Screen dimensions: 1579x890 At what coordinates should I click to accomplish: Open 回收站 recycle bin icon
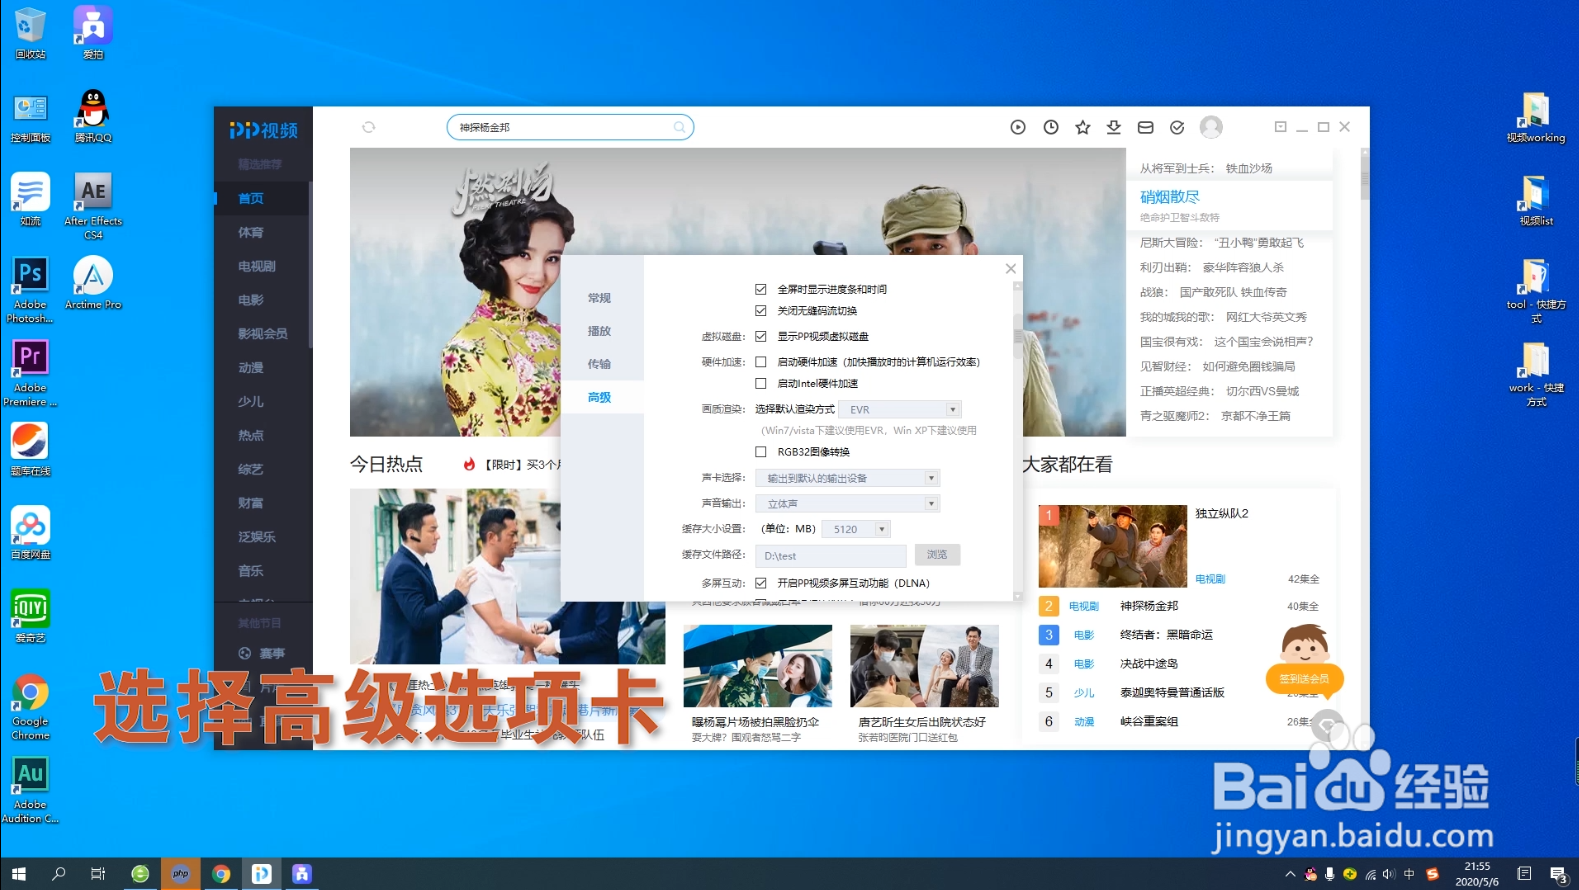(30, 33)
